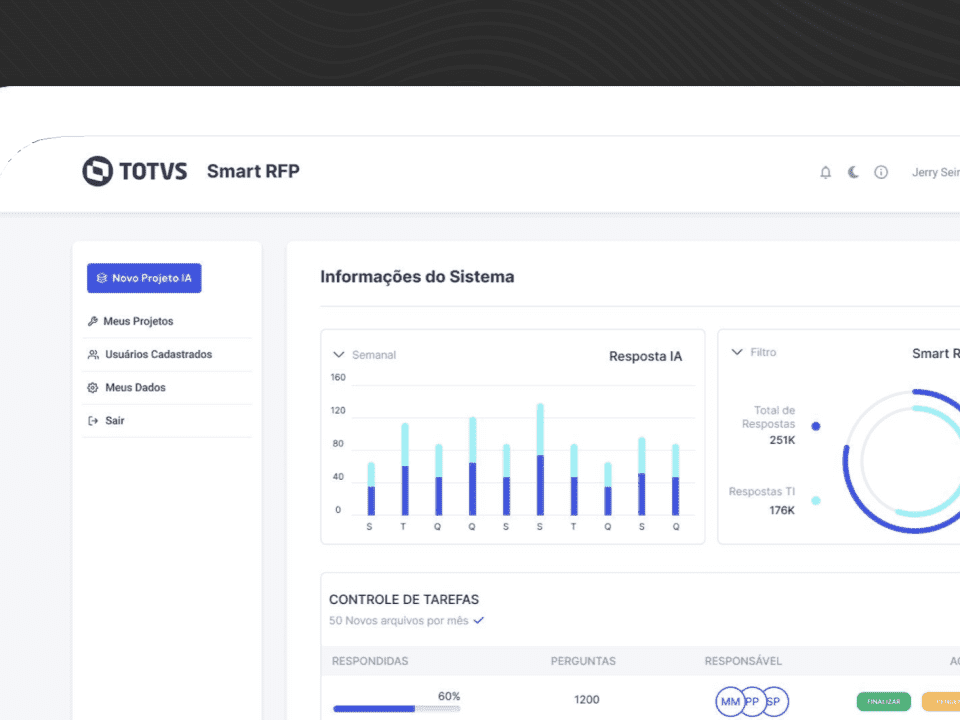Click the Smart RFP title
The width and height of the screenshot is (960, 720).
pyautogui.click(x=253, y=171)
